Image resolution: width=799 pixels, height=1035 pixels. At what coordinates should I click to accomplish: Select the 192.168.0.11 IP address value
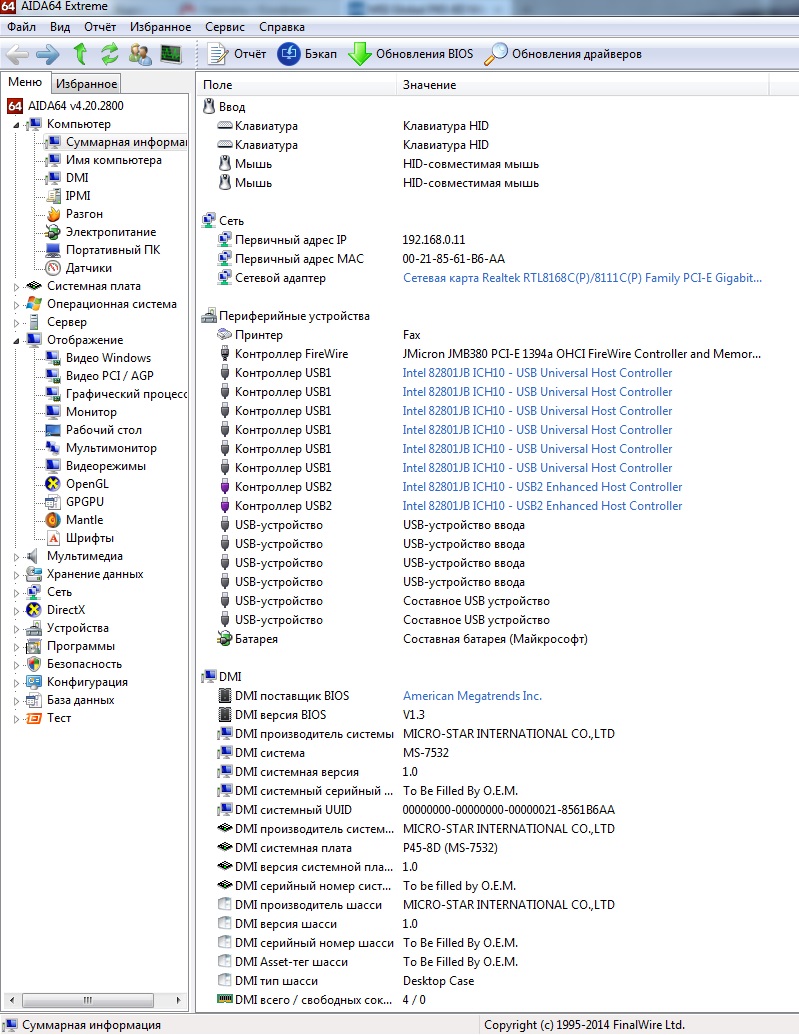(434, 240)
